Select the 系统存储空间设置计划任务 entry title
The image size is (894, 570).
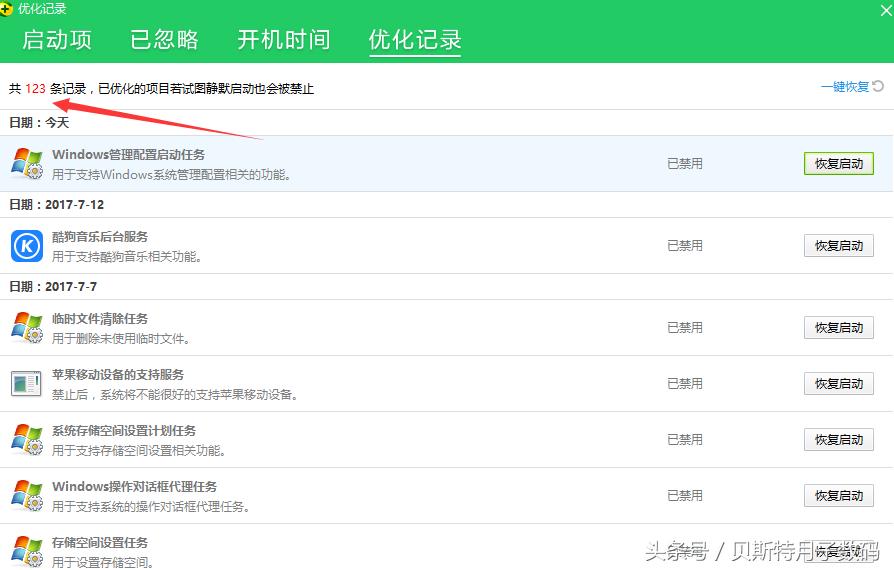point(124,430)
